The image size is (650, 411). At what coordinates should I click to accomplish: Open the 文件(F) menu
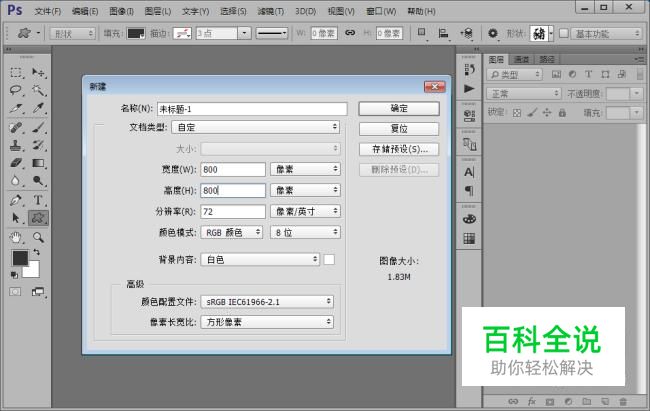pyautogui.click(x=47, y=11)
